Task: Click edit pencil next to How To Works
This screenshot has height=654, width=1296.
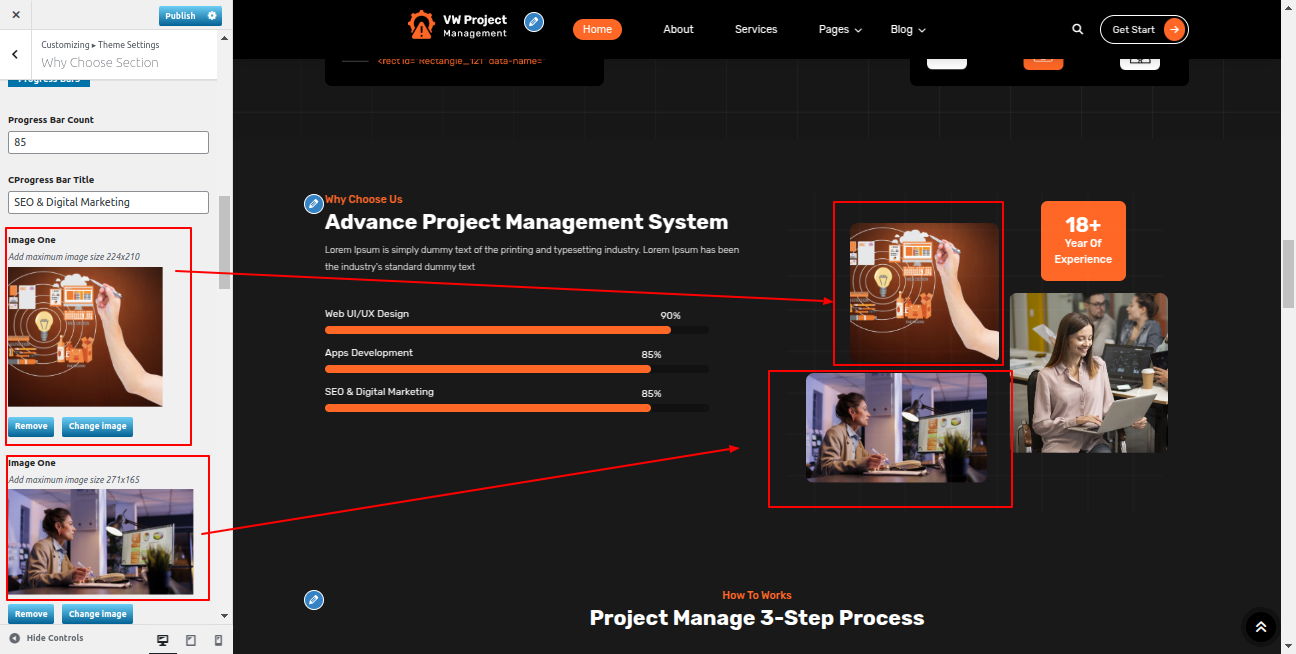Action: (313, 600)
